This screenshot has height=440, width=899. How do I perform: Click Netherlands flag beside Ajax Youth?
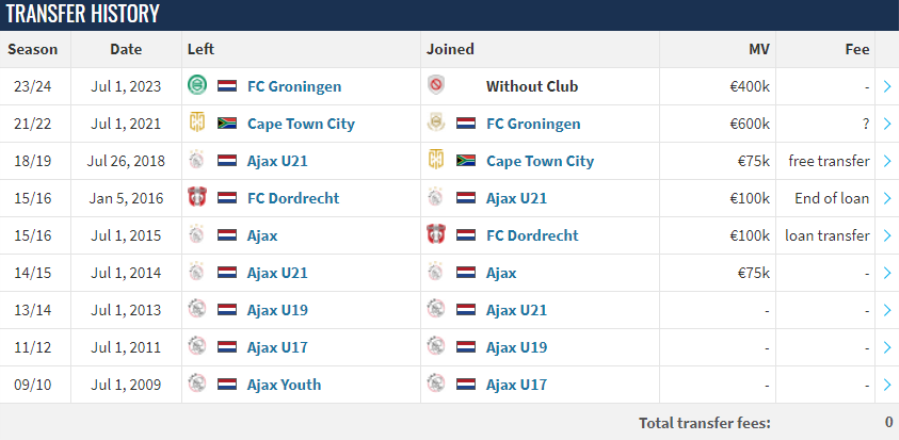pos(227,384)
